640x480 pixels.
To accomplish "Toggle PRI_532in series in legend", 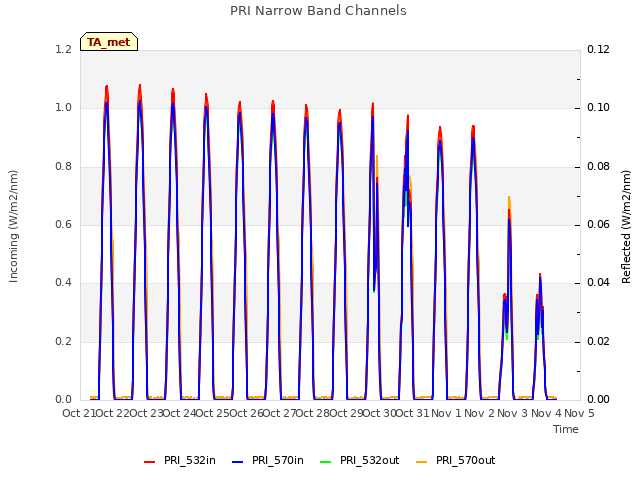I will pyautogui.click(x=180, y=460).
